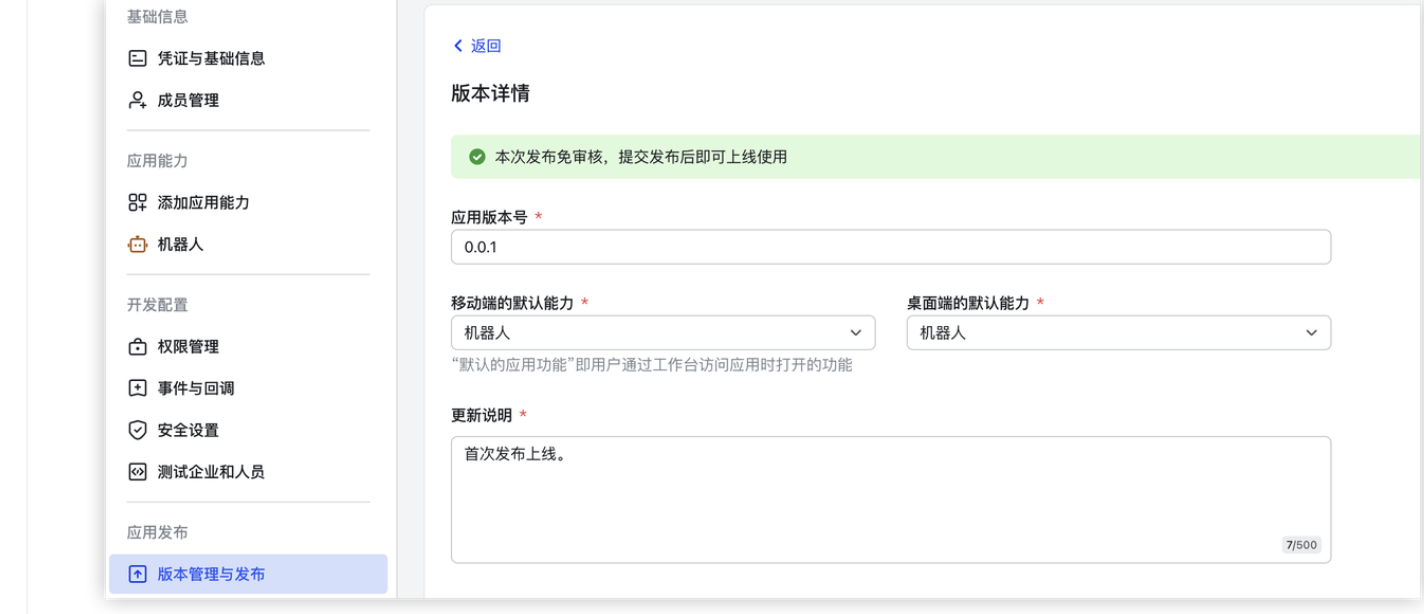Click the 测试企业和人员 code icon
This screenshot has height=614, width=1424.
click(x=136, y=471)
